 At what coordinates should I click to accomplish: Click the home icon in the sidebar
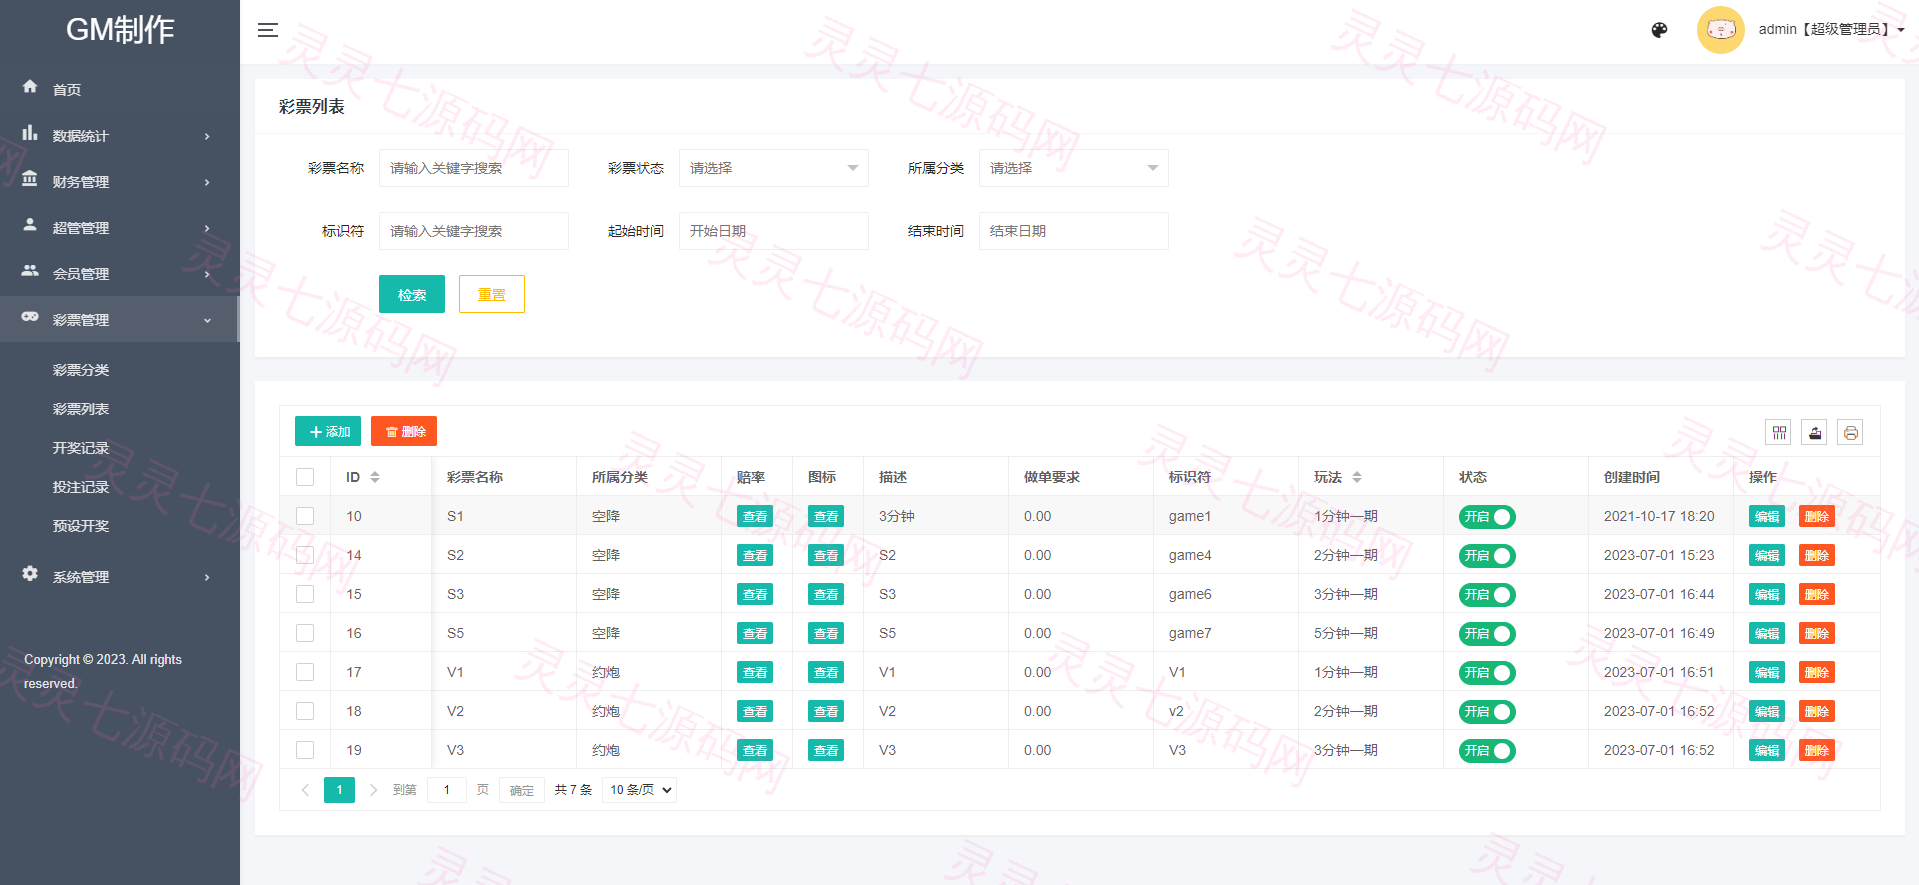30,87
